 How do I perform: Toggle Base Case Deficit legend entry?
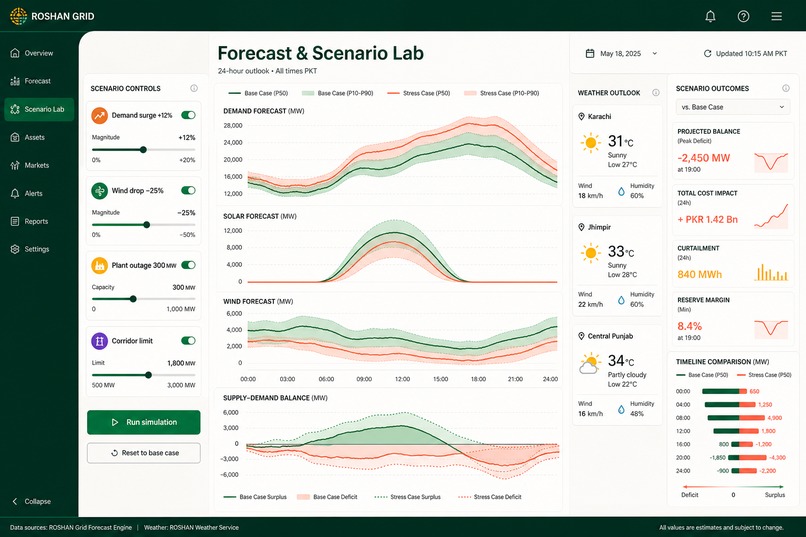coord(327,497)
